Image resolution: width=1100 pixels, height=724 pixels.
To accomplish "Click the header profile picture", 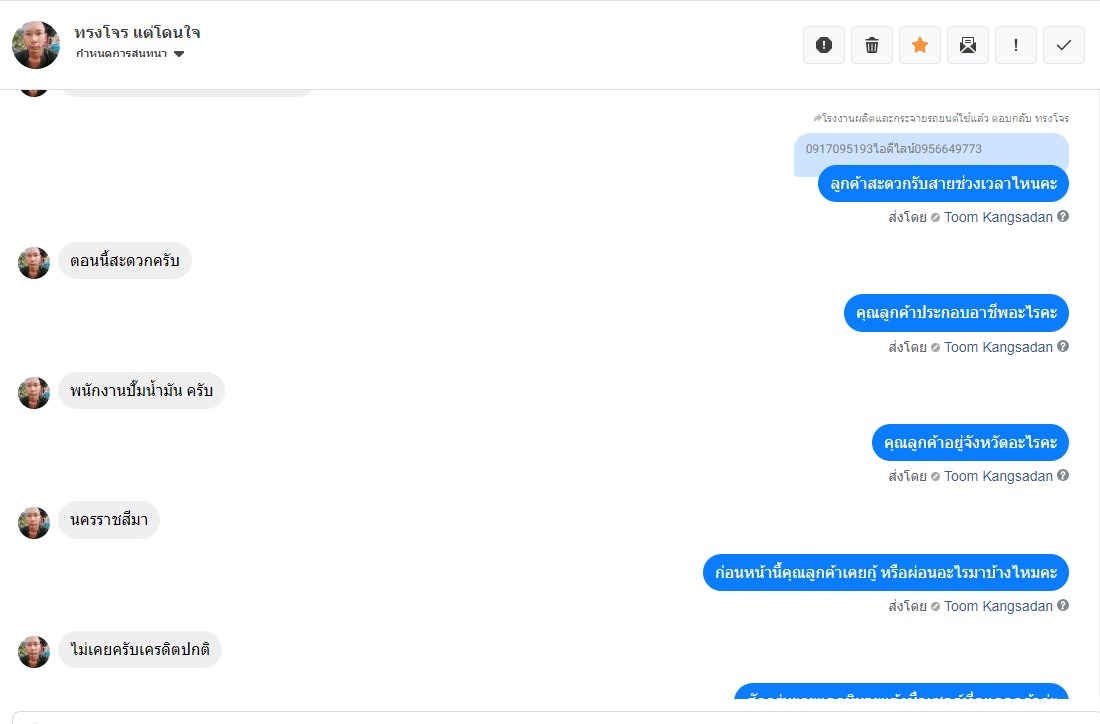I will click(x=36, y=45).
